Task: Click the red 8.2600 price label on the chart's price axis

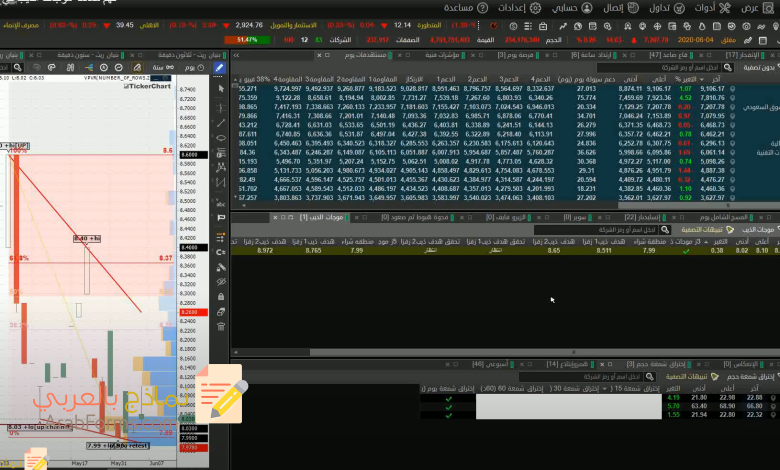Action: point(194,312)
